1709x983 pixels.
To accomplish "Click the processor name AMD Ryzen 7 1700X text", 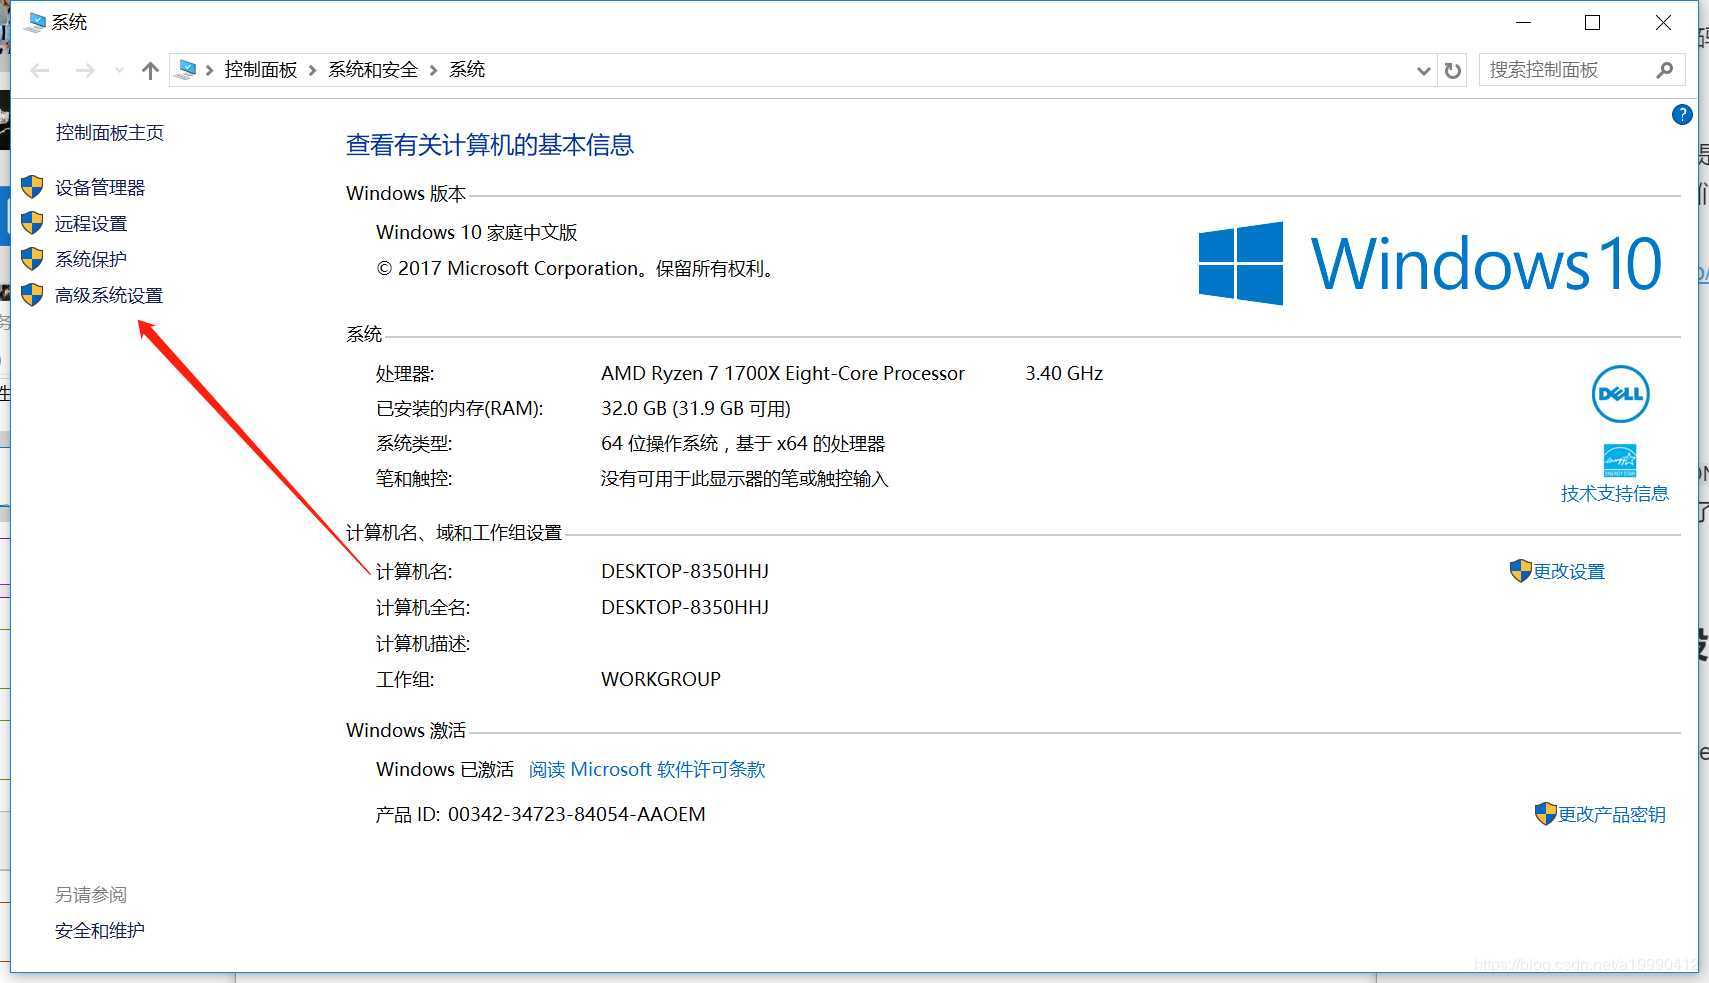I will pyautogui.click(x=783, y=374).
